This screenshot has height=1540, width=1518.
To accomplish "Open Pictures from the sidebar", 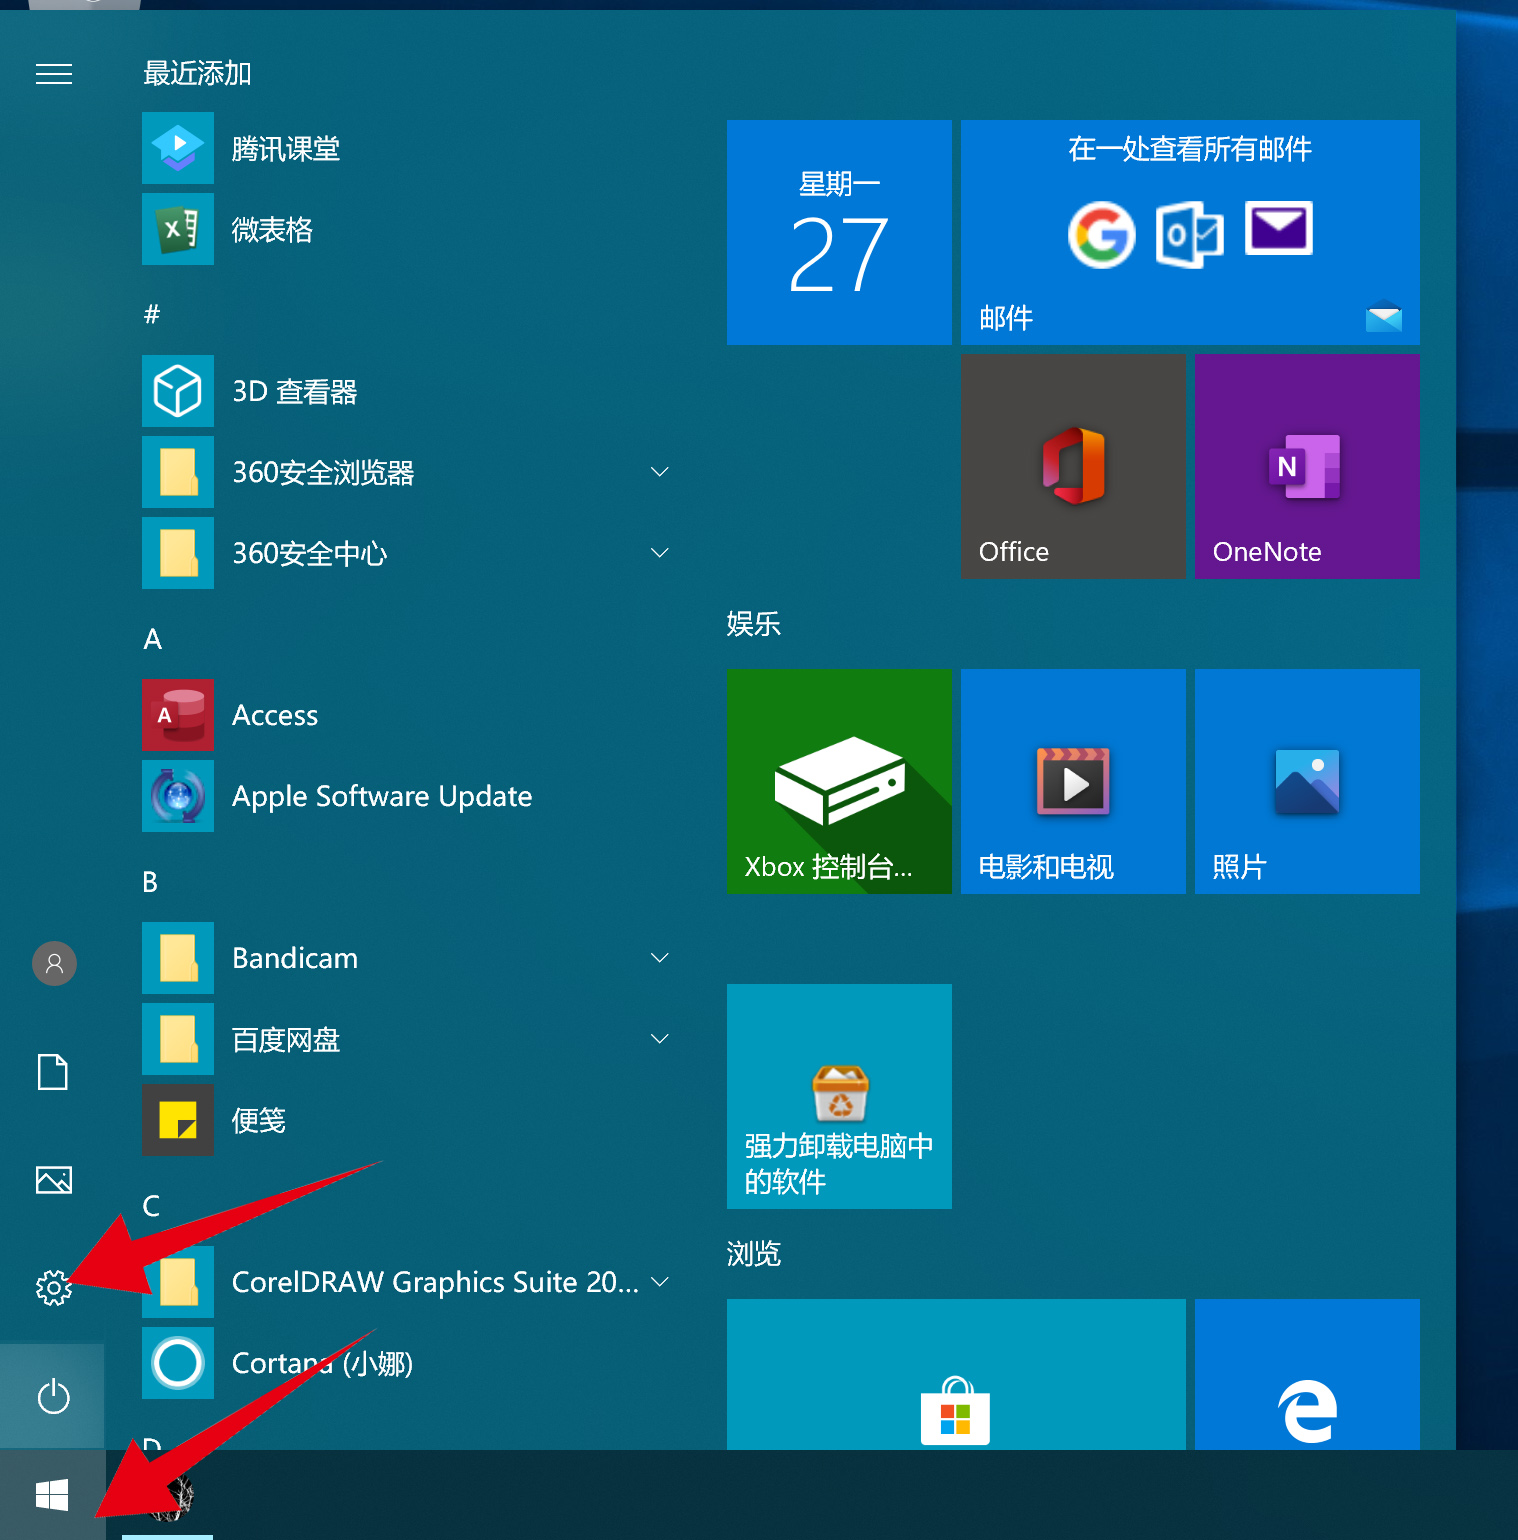I will pyautogui.click(x=54, y=1180).
